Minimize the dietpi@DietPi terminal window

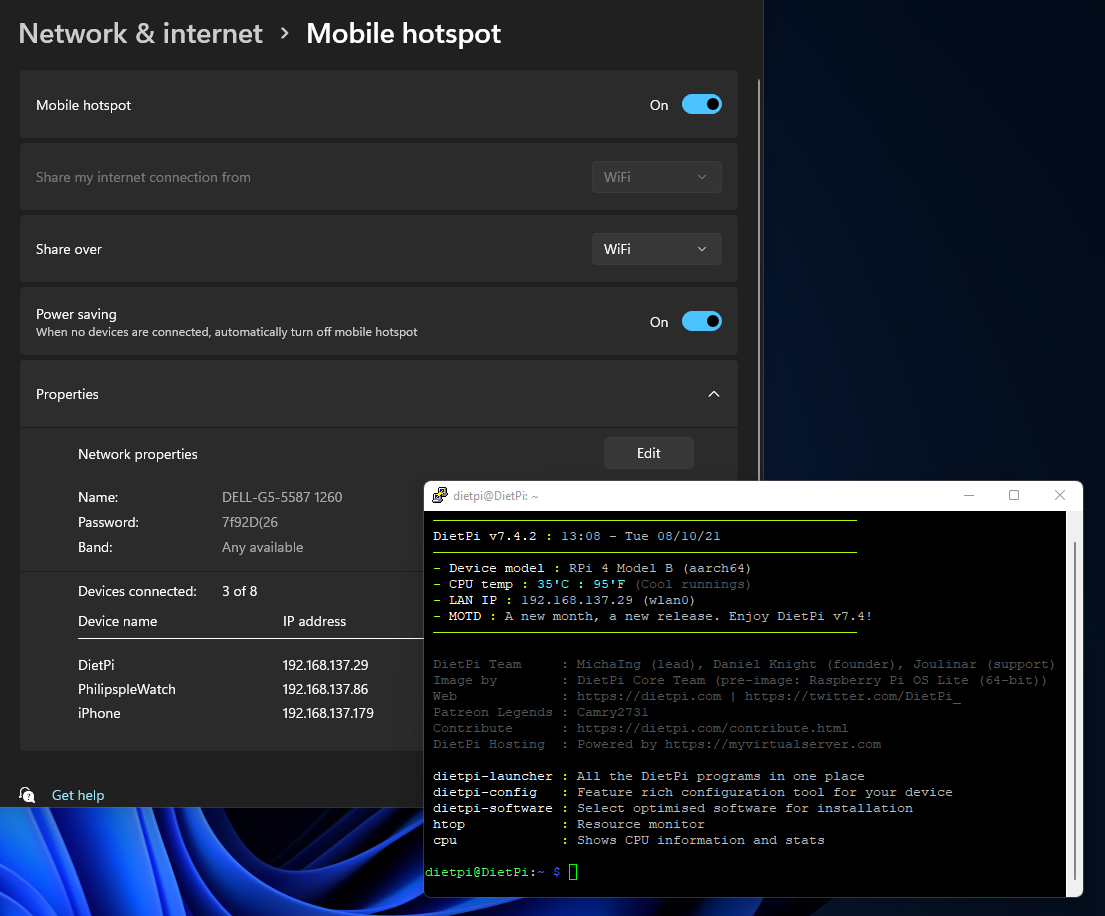[x=967, y=495]
